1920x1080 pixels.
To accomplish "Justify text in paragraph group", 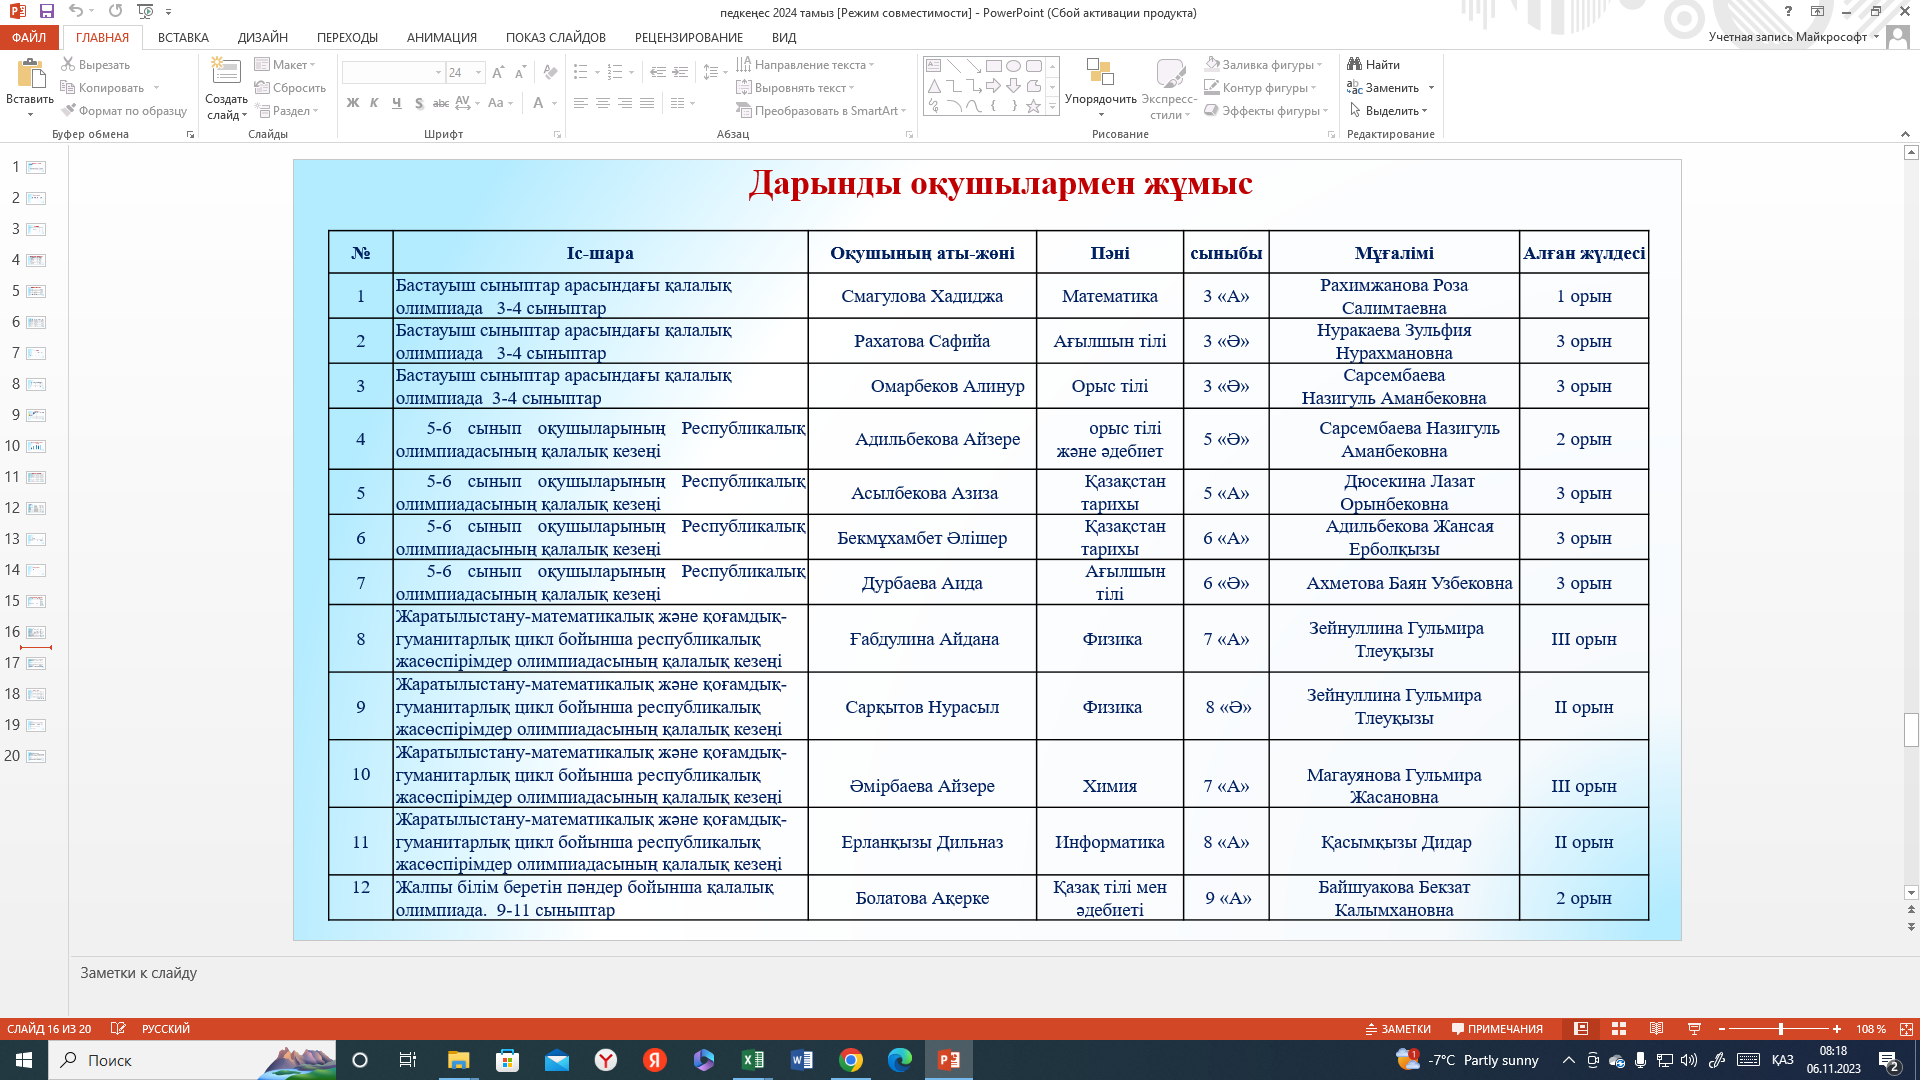I will click(x=647, y=103).
